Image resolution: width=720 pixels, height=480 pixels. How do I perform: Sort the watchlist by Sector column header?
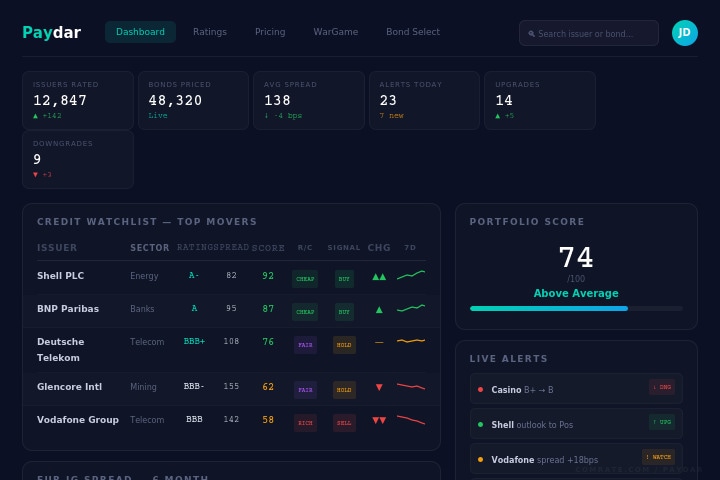point(150,248)
